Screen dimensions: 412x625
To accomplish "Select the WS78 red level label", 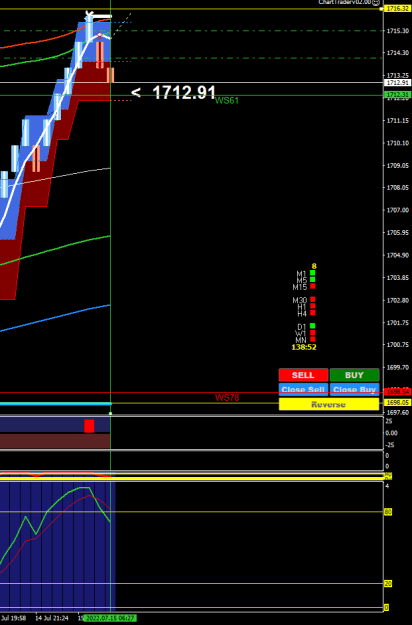I will 227,397.
